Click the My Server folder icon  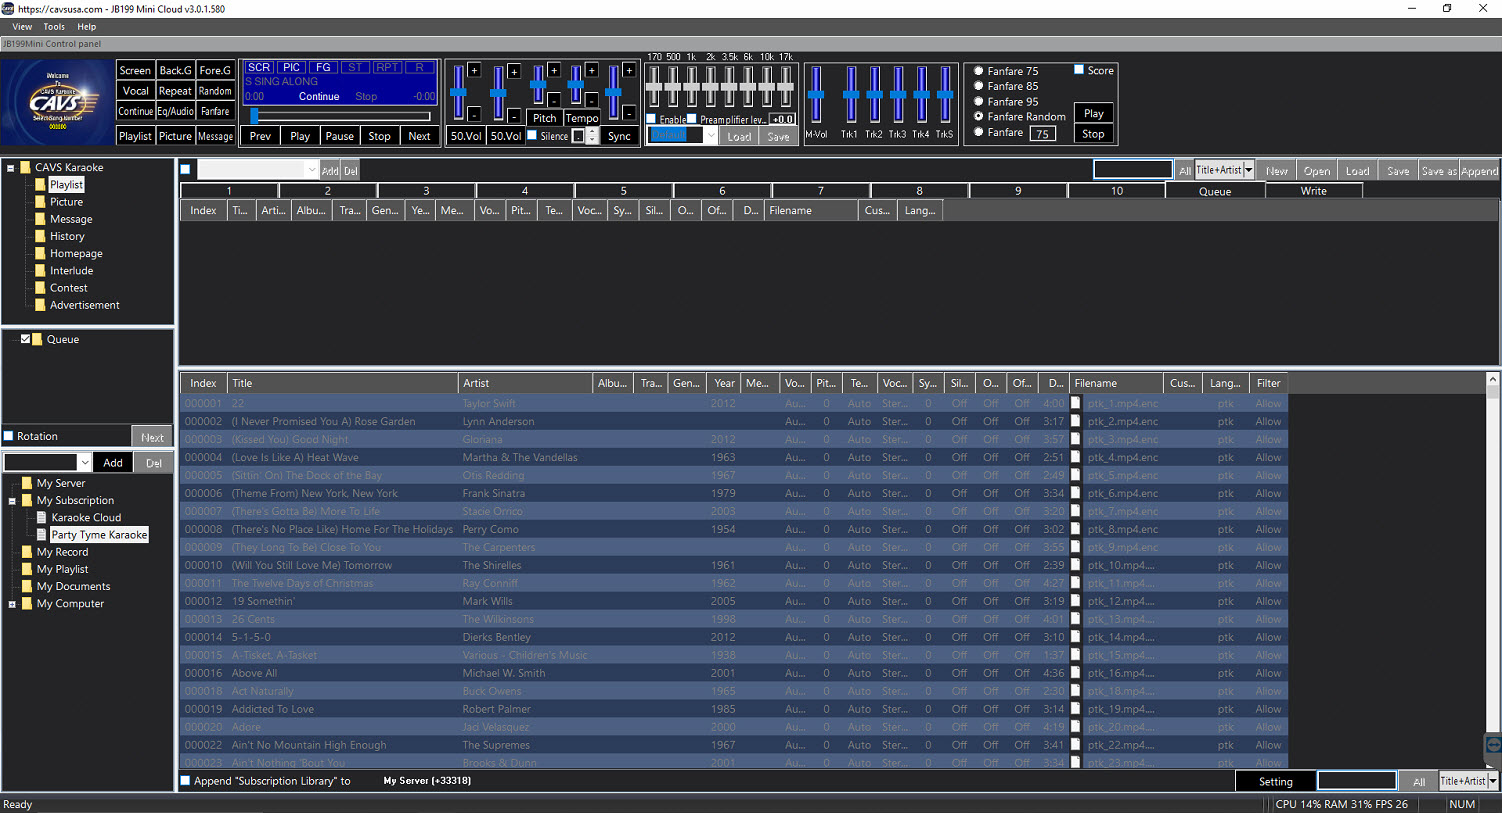[x=27, y=483]
